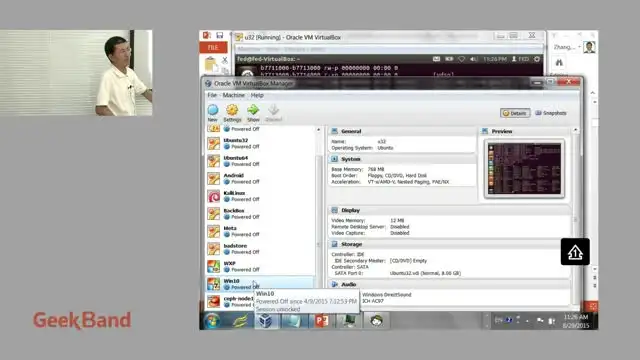Click the taskbar clock showing 11:26 AM

click(x=576, y=321)
